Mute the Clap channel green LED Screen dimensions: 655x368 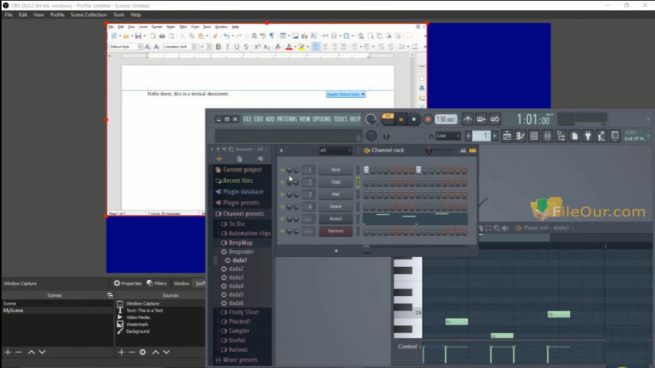(x=282, y=183)
